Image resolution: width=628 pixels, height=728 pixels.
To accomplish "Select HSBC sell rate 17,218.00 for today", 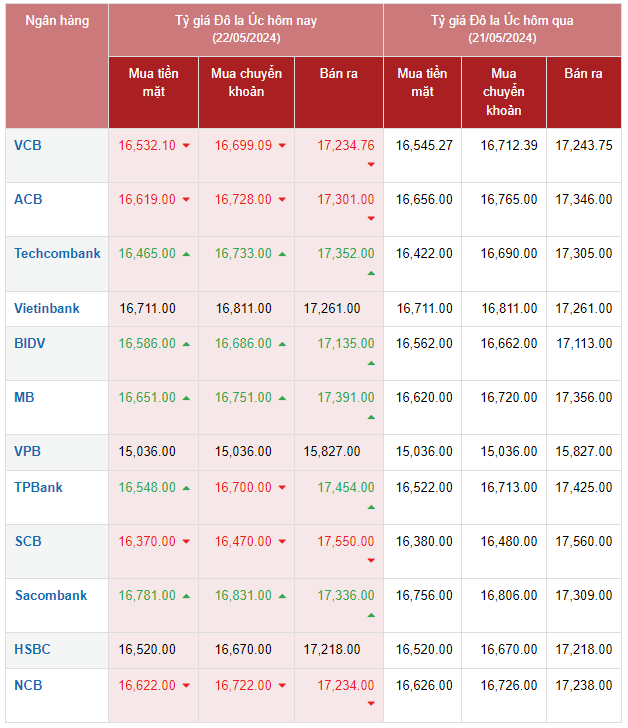I will point(332,650).
